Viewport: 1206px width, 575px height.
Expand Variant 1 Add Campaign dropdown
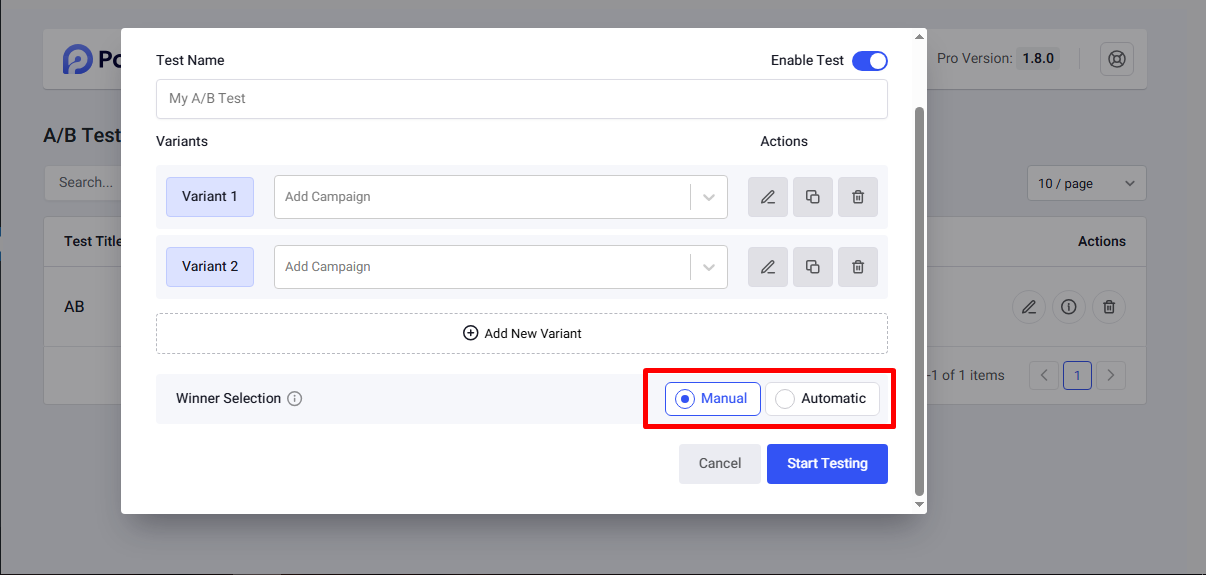(x=709, y=197)
